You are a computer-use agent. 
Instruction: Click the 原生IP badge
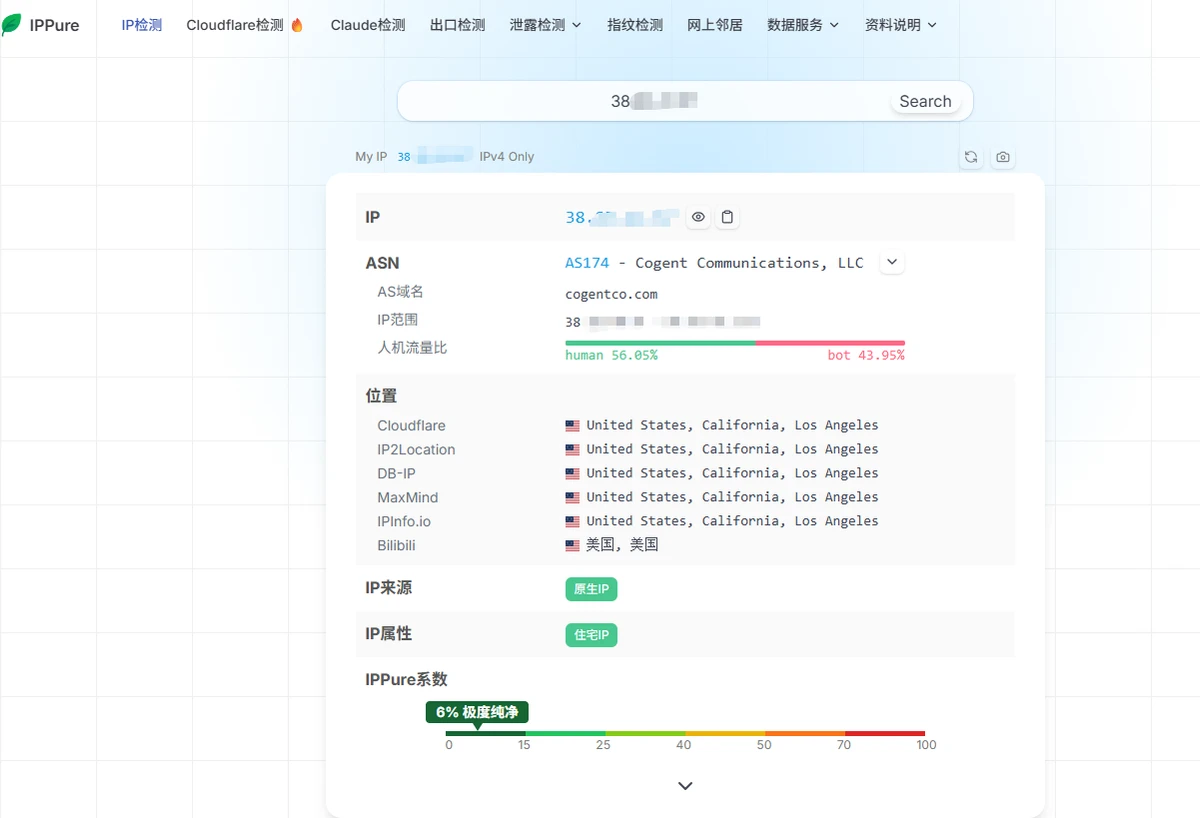pos(591,589)
